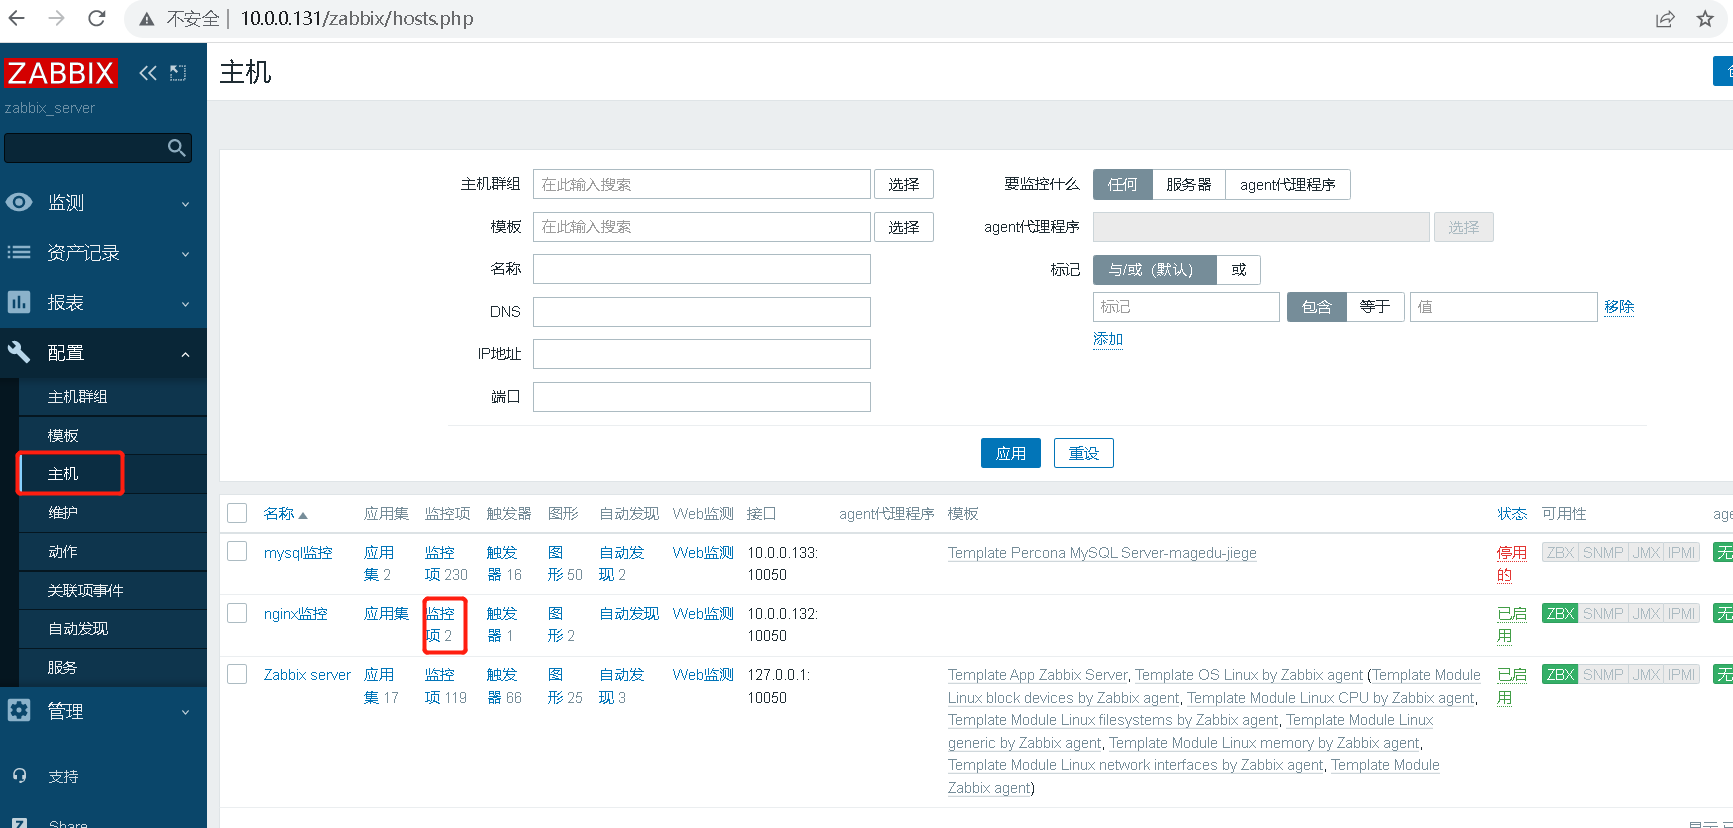Click the kiosk mode sidebar icon
Image resolution: width=1733 pixels, height=828 pixels.
(x=178, y=73)
